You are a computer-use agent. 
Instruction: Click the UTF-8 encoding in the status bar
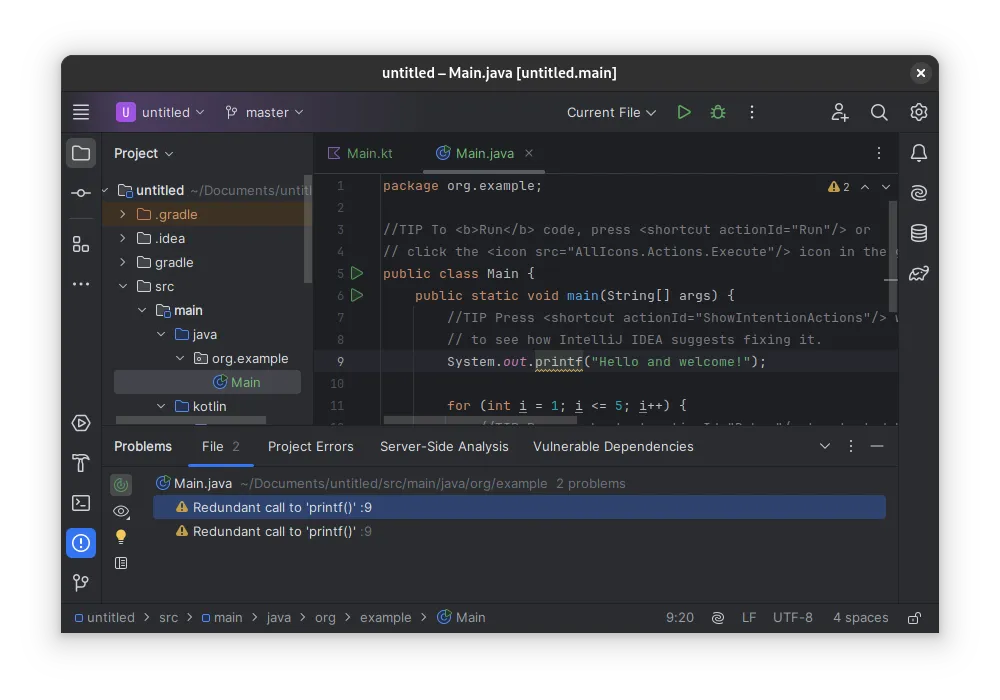point(792,618)
